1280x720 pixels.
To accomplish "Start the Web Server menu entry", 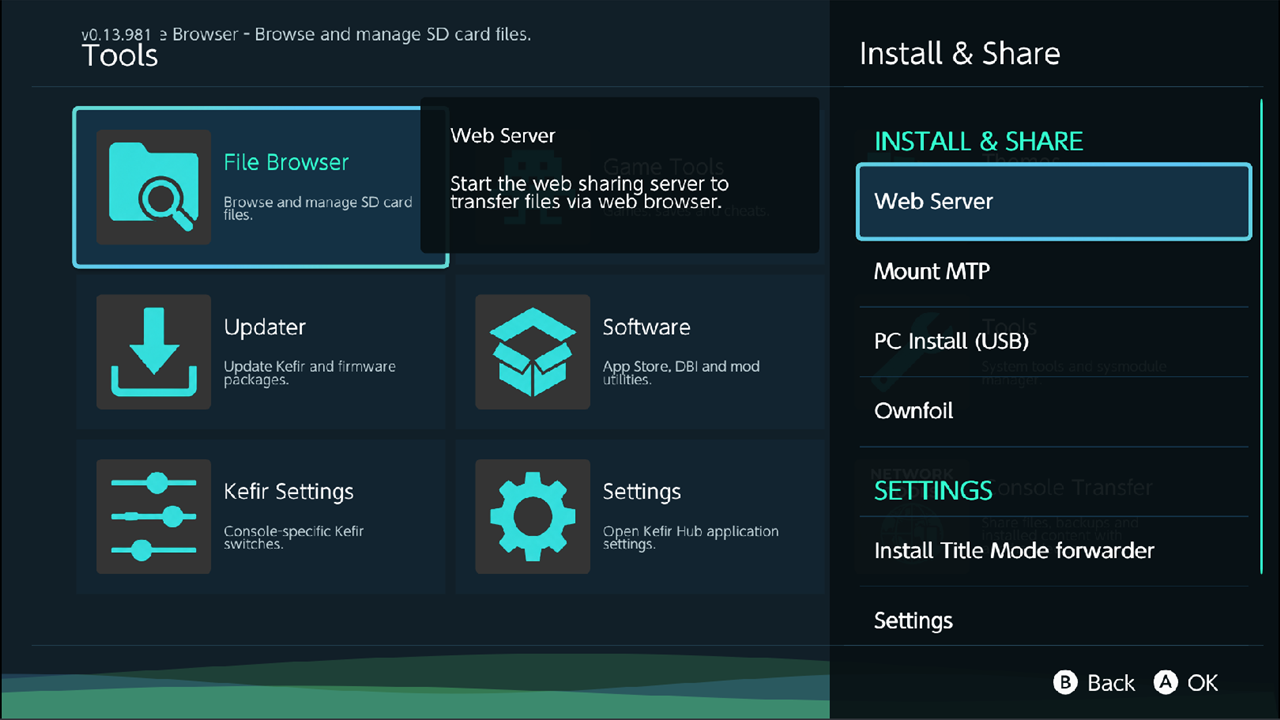I will 1054,202.
